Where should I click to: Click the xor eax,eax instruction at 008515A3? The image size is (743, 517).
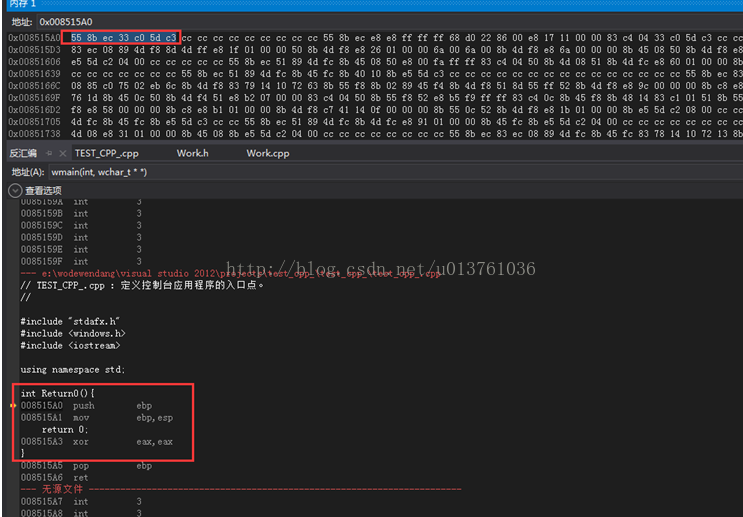click(97, 442)
